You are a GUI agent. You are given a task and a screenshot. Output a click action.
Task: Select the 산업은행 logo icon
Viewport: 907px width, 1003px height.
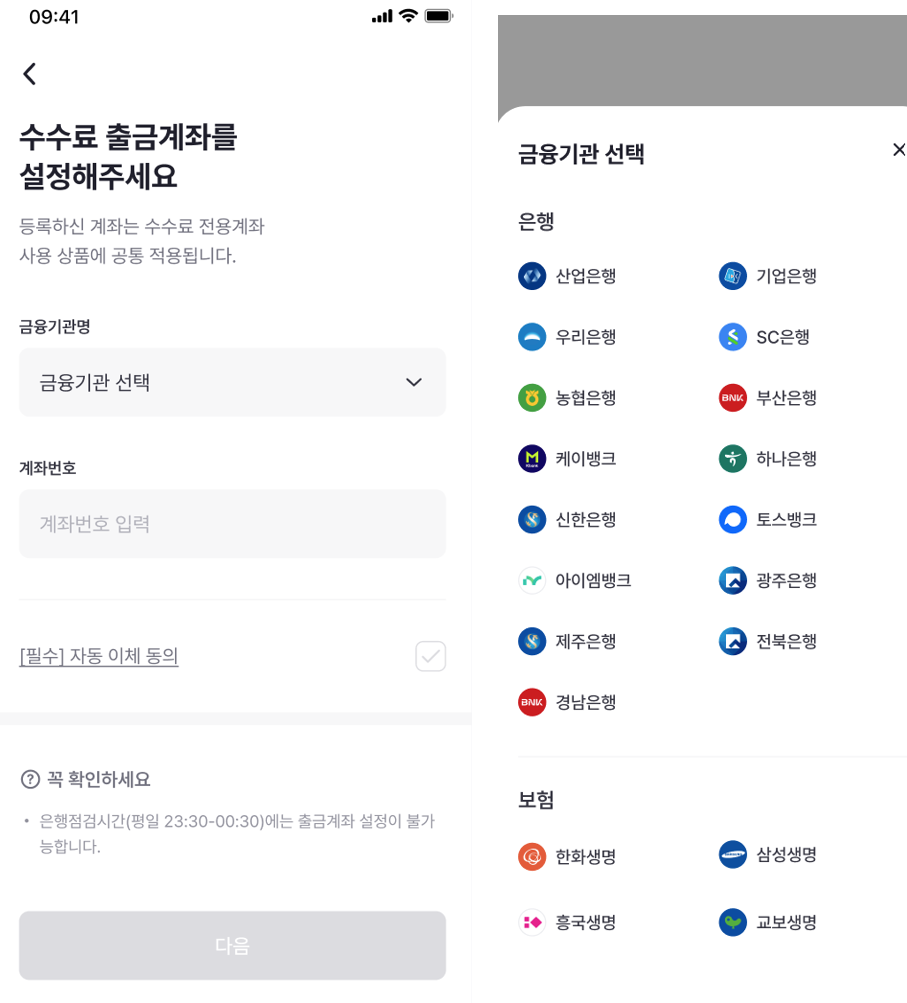[532, 276]
